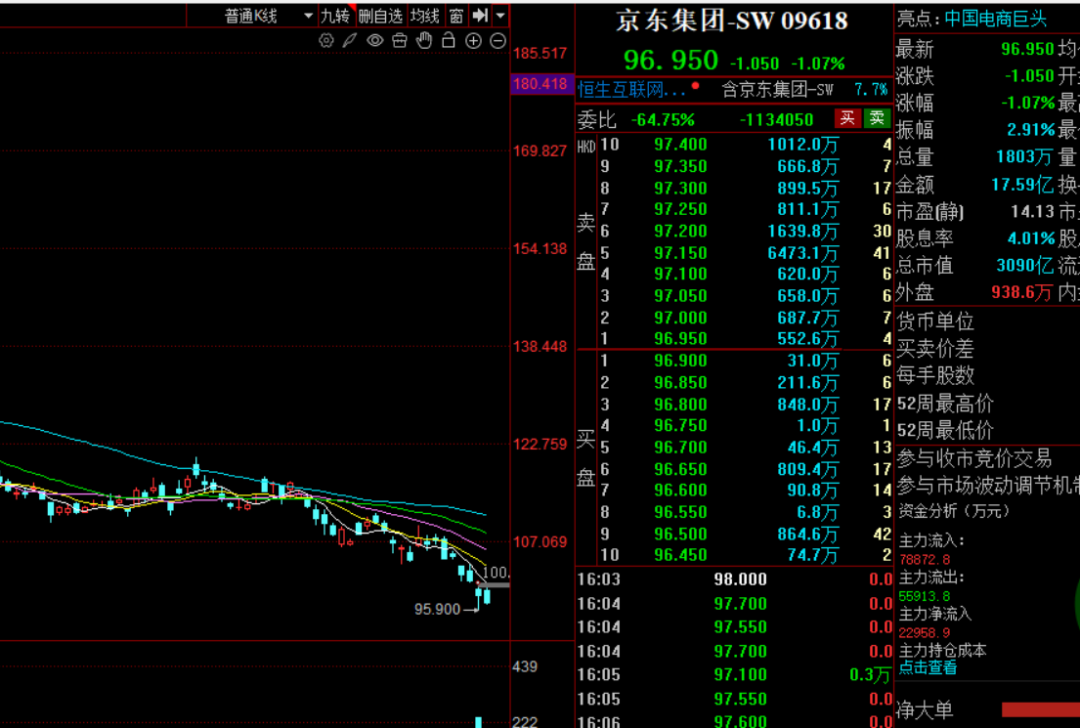Jump to latest with arrow-to-bar icon
Viewport: 1080px width, 728px height.
click(480, 15)
